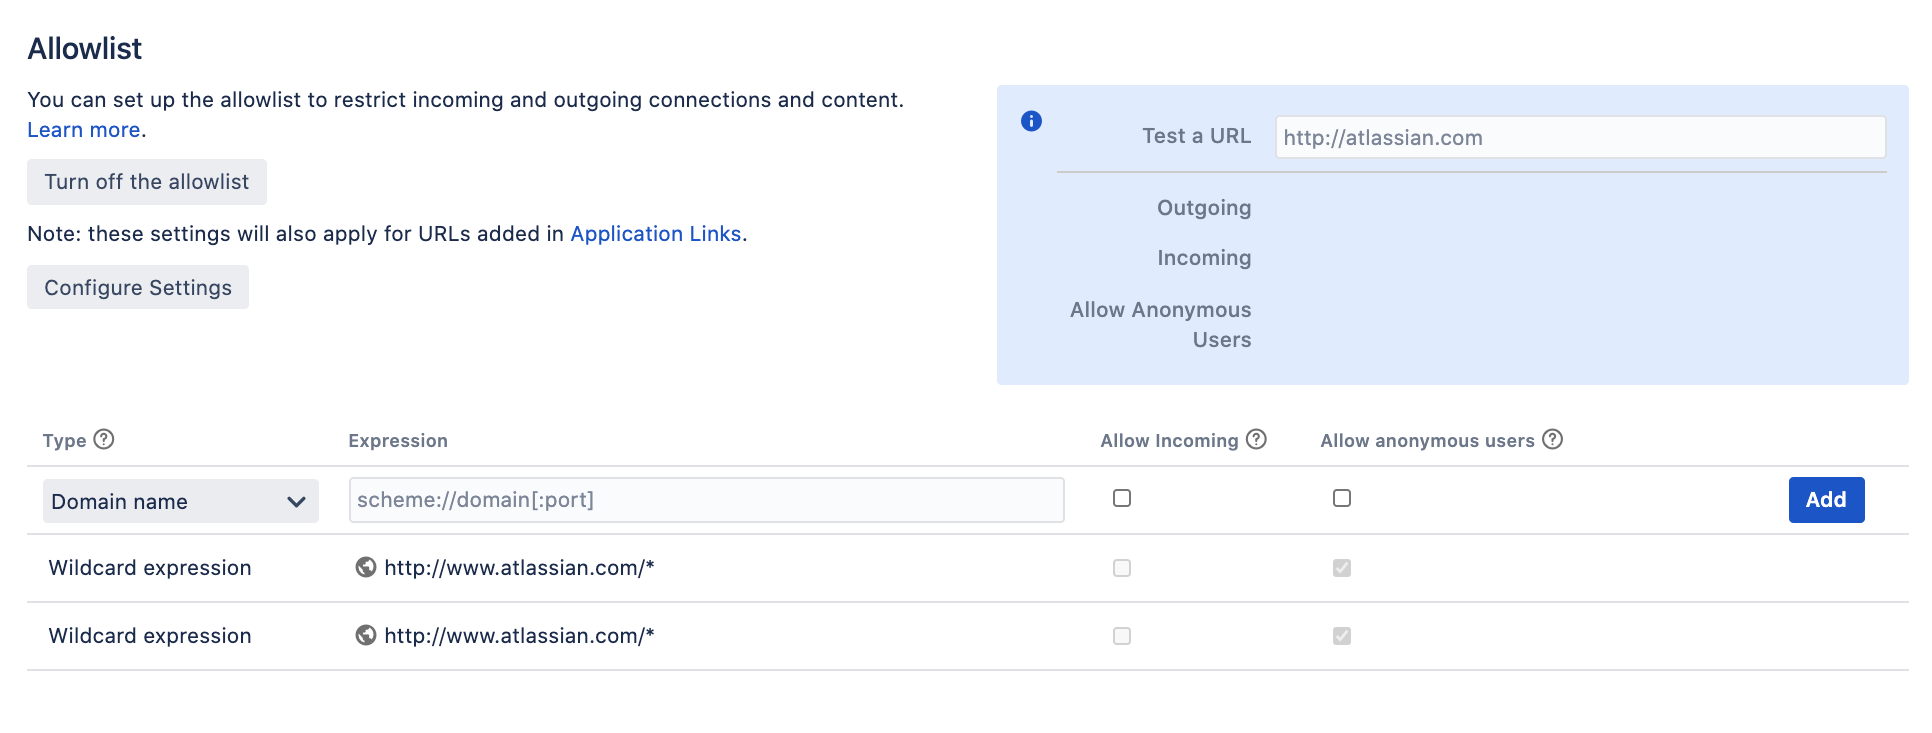Open help icon beside Allow Incoming header

pos(1256,439)
